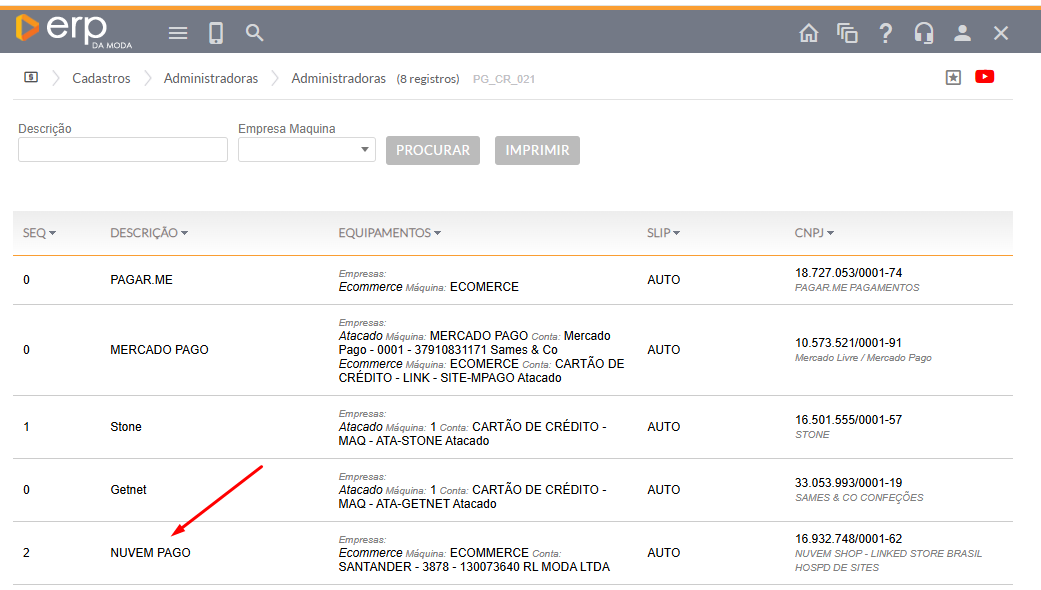Sort by SEQ column header
Image resolution: width=1041 pixels, height=590 pixels.
pyautogui.click(x=39, y=233)
